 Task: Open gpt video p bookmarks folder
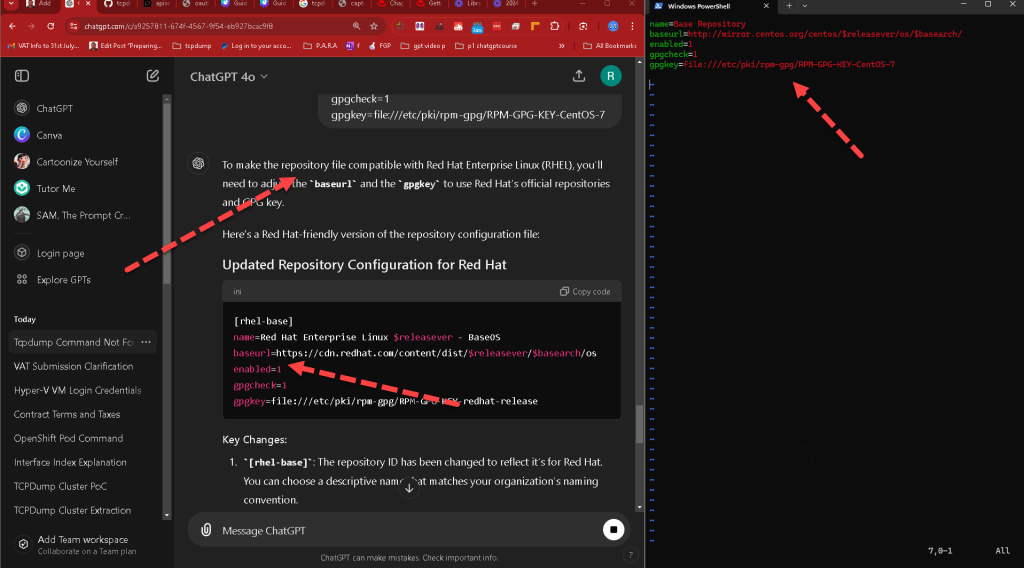423,46
